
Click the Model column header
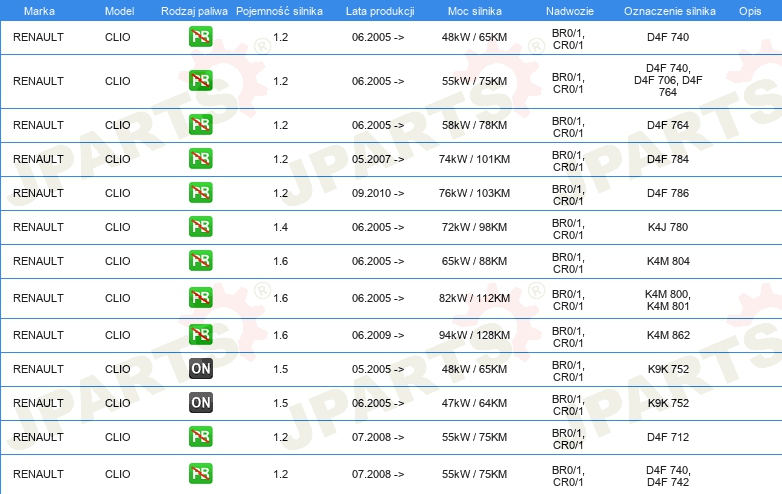(x=119, y=11)
